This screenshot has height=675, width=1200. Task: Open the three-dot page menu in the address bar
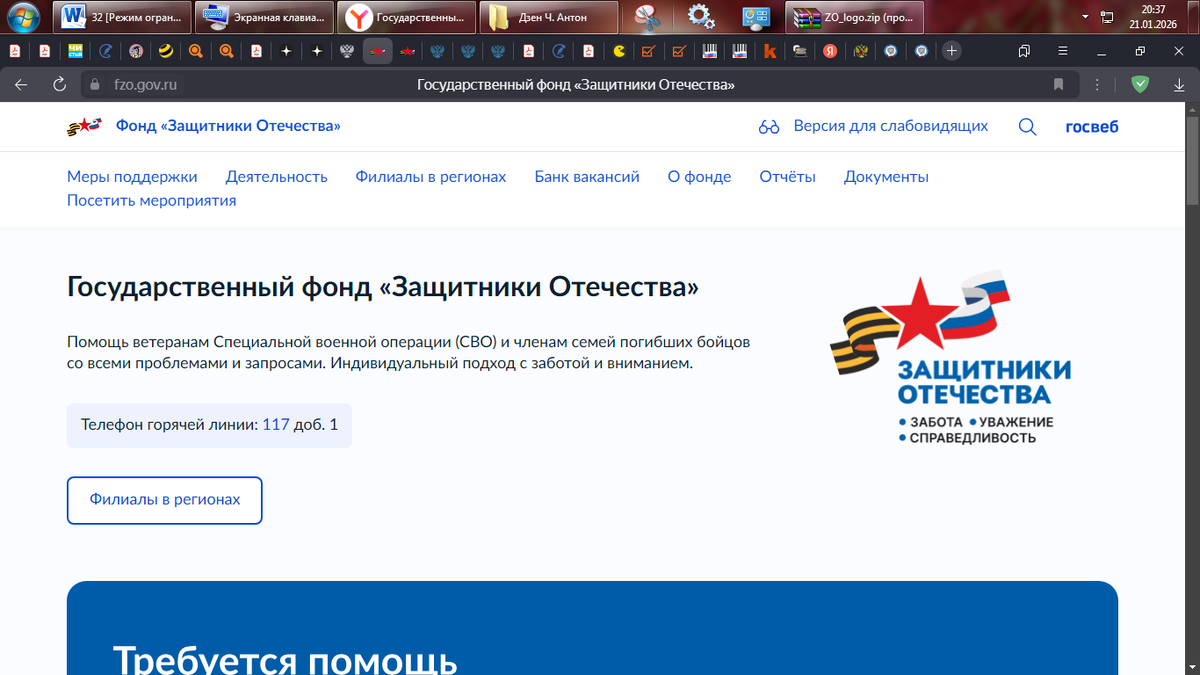pyautogui.click(x=1098, y=85)
